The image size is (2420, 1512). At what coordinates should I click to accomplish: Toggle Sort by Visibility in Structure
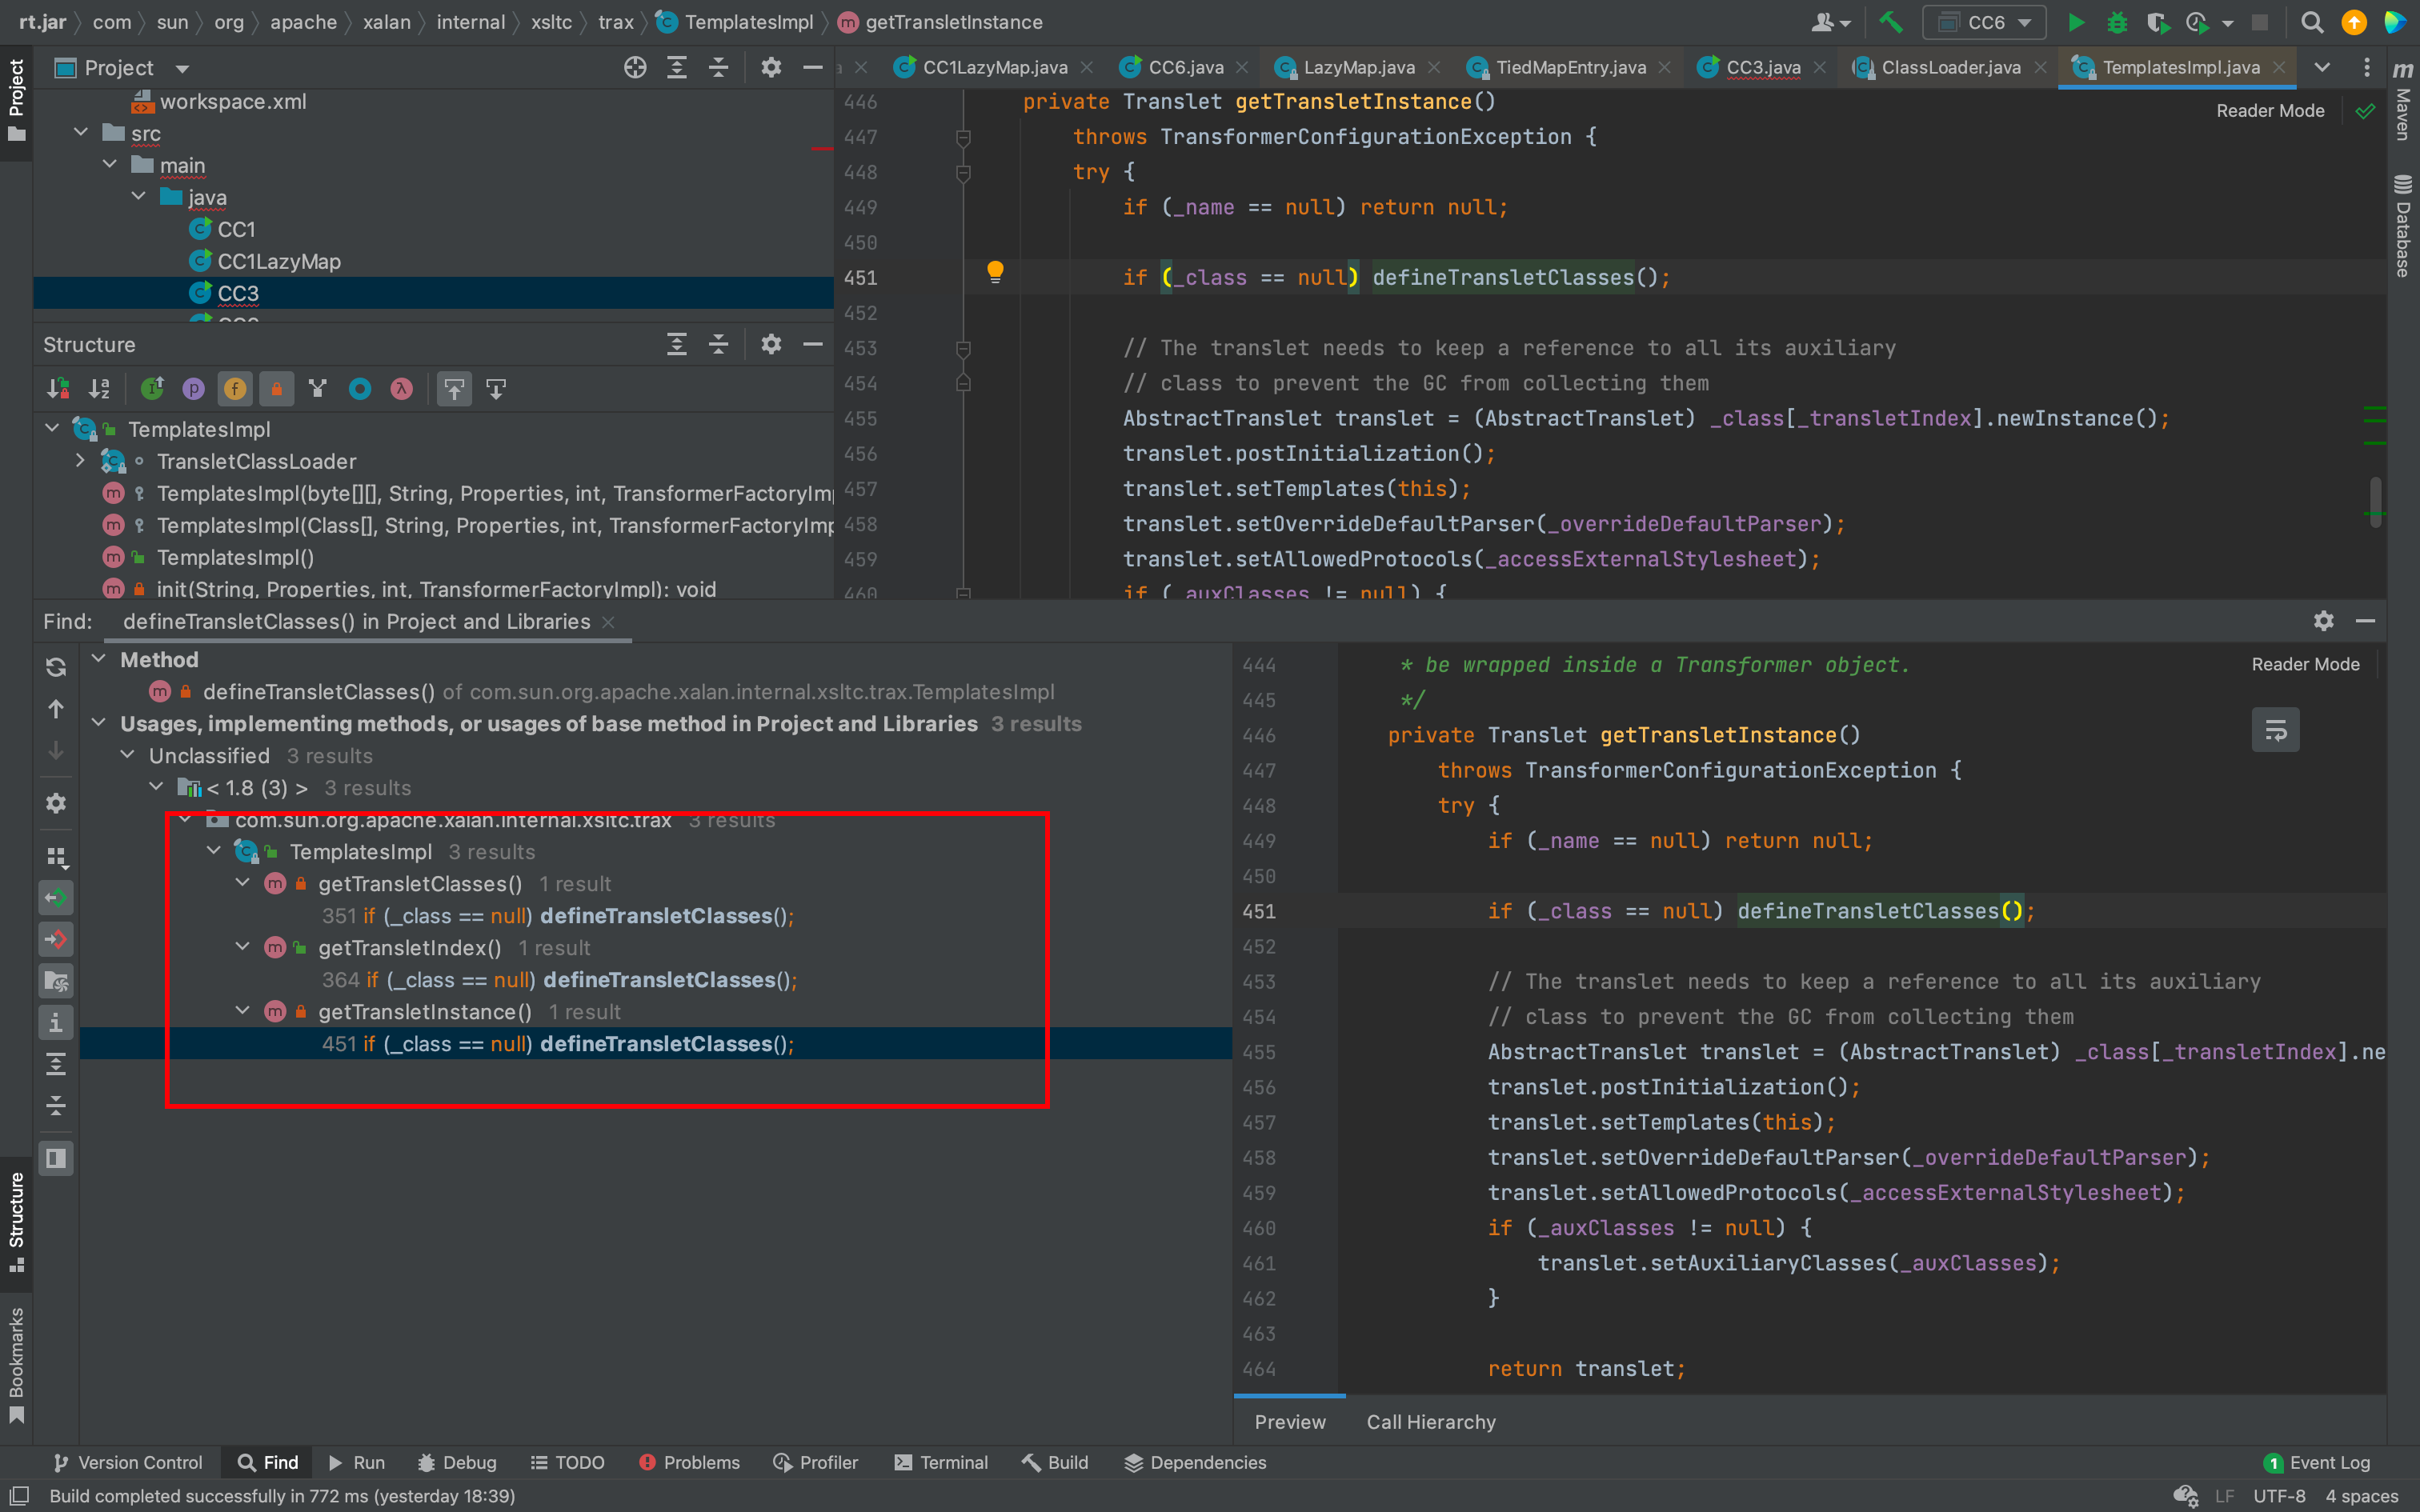tap(58, 389)
